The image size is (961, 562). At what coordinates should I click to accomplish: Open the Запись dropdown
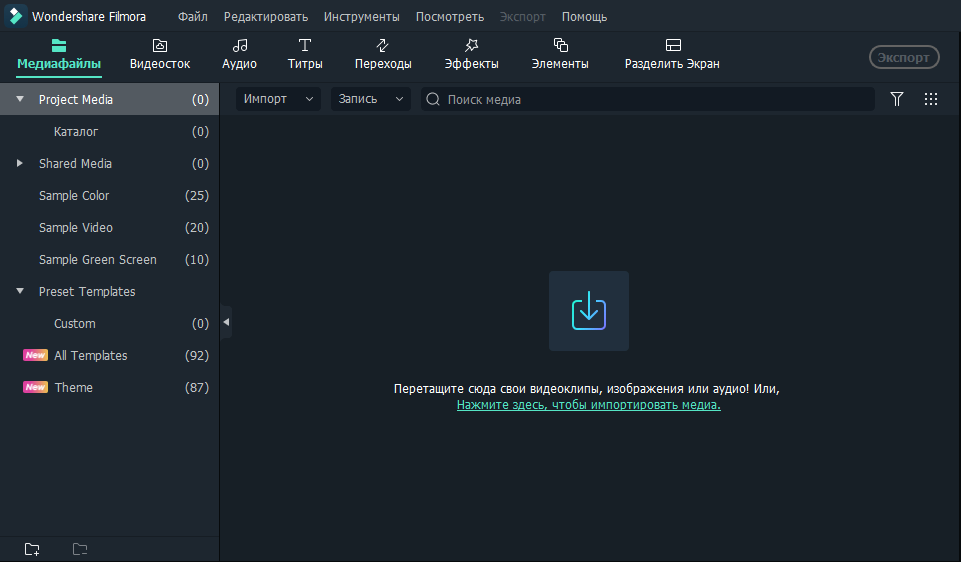tap(371, 99)
